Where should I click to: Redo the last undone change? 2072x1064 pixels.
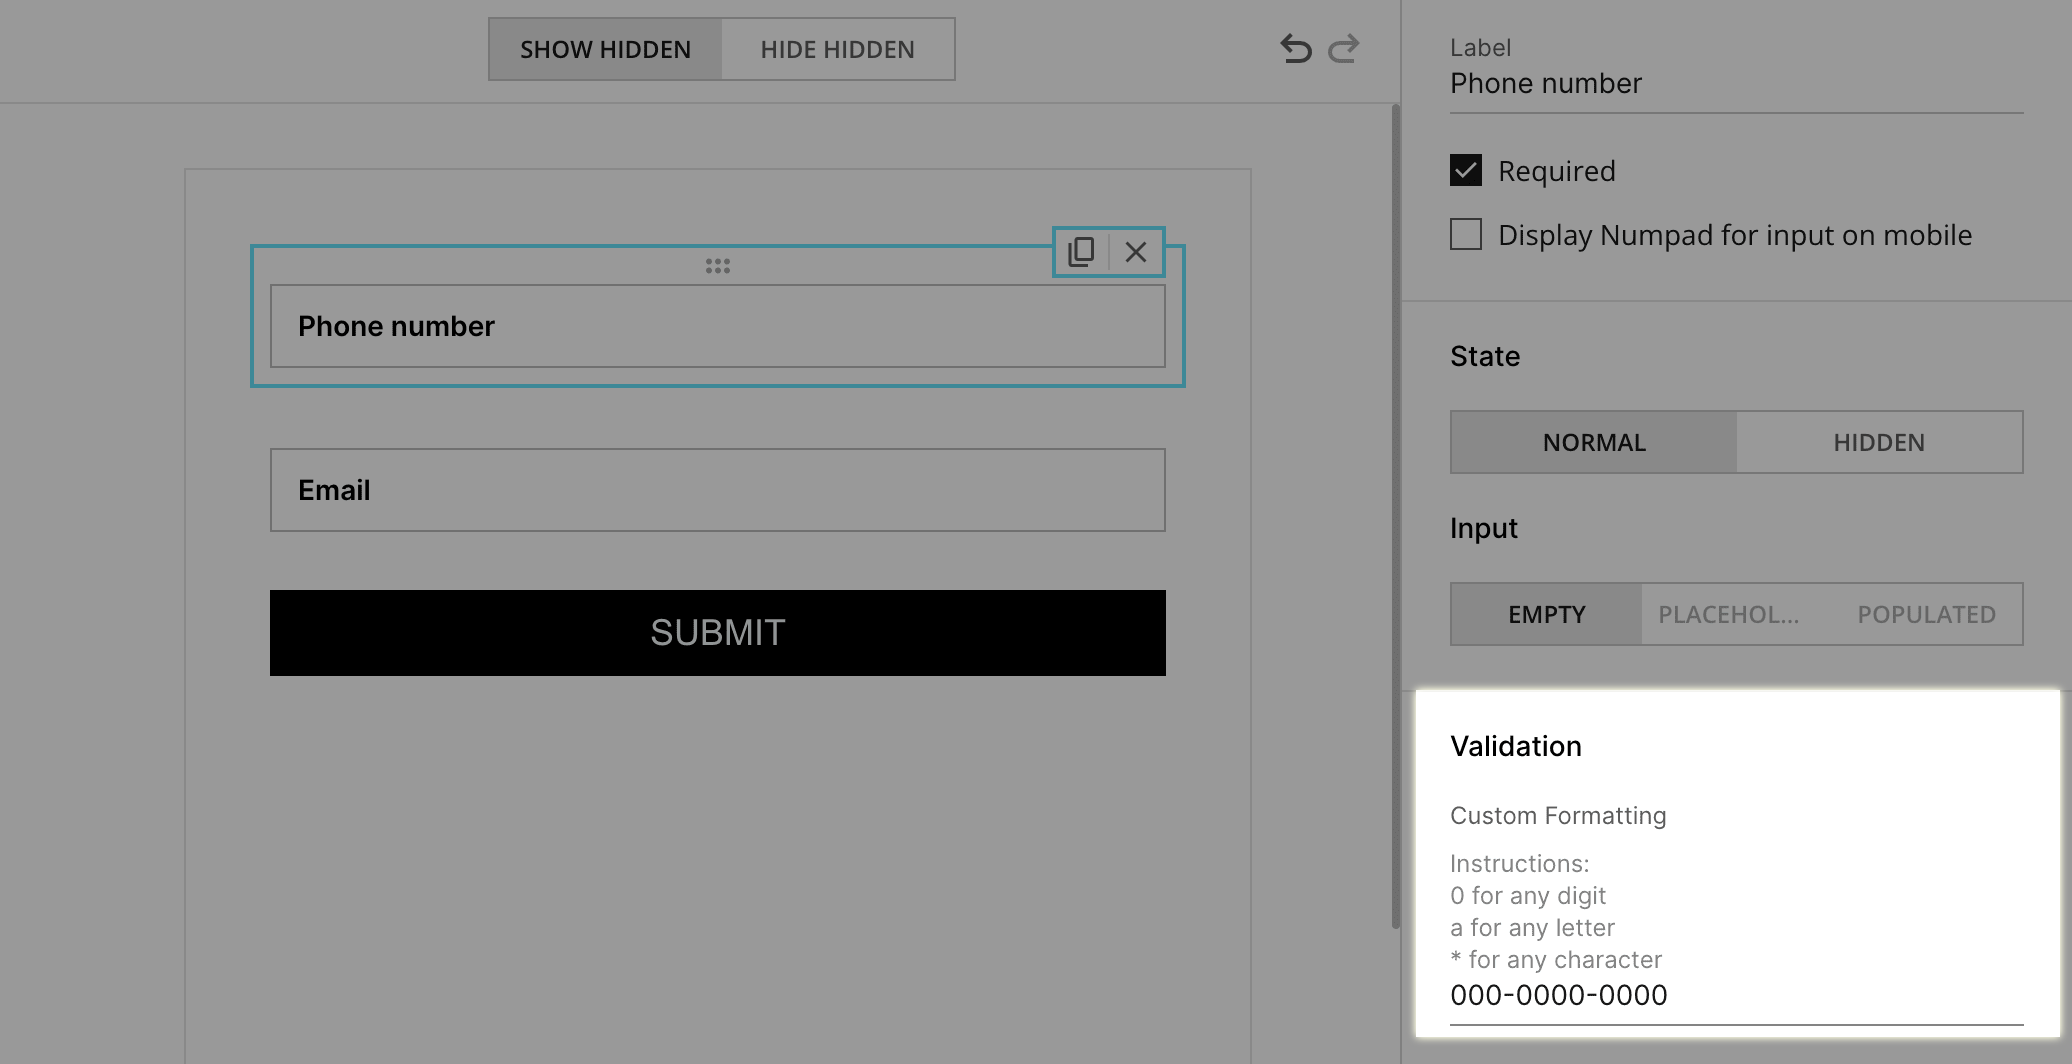click(x=1343, y=48)
